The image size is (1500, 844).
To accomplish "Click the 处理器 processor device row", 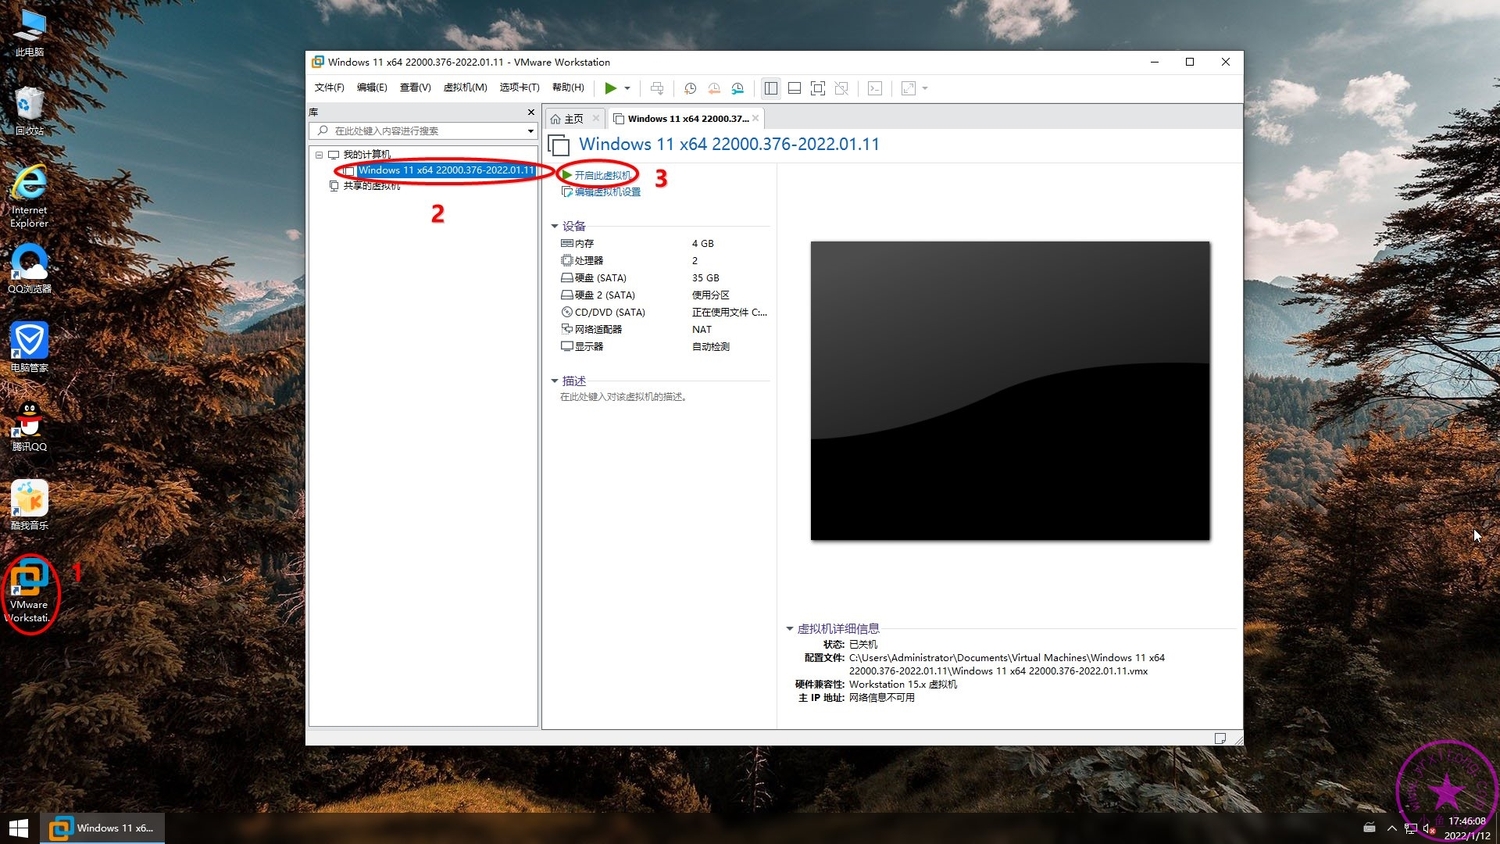I will (664, 261).
